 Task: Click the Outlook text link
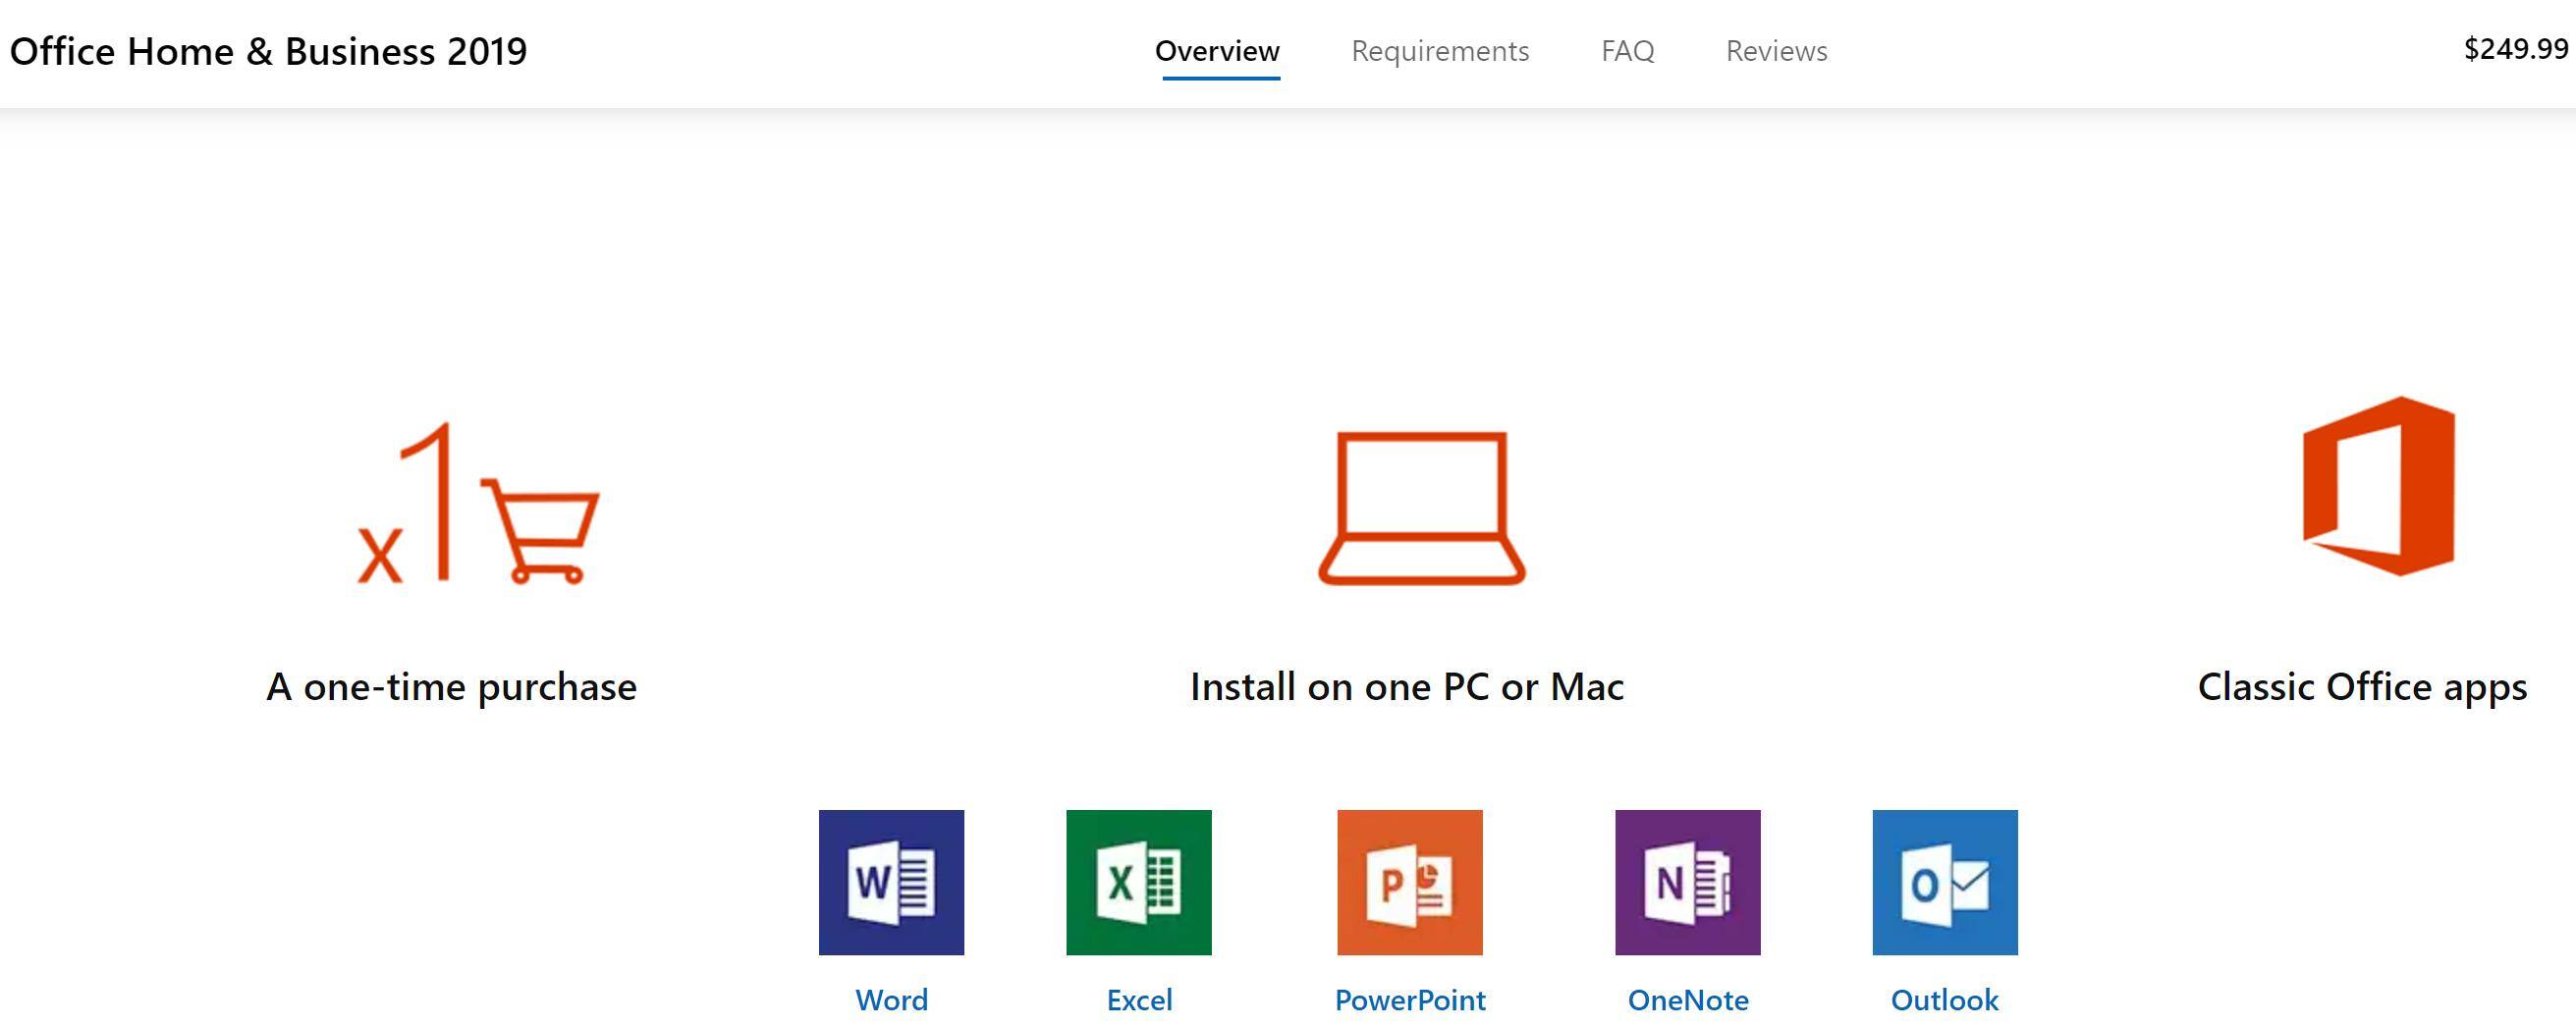pyautogui.click(x=1944, y=1000)
